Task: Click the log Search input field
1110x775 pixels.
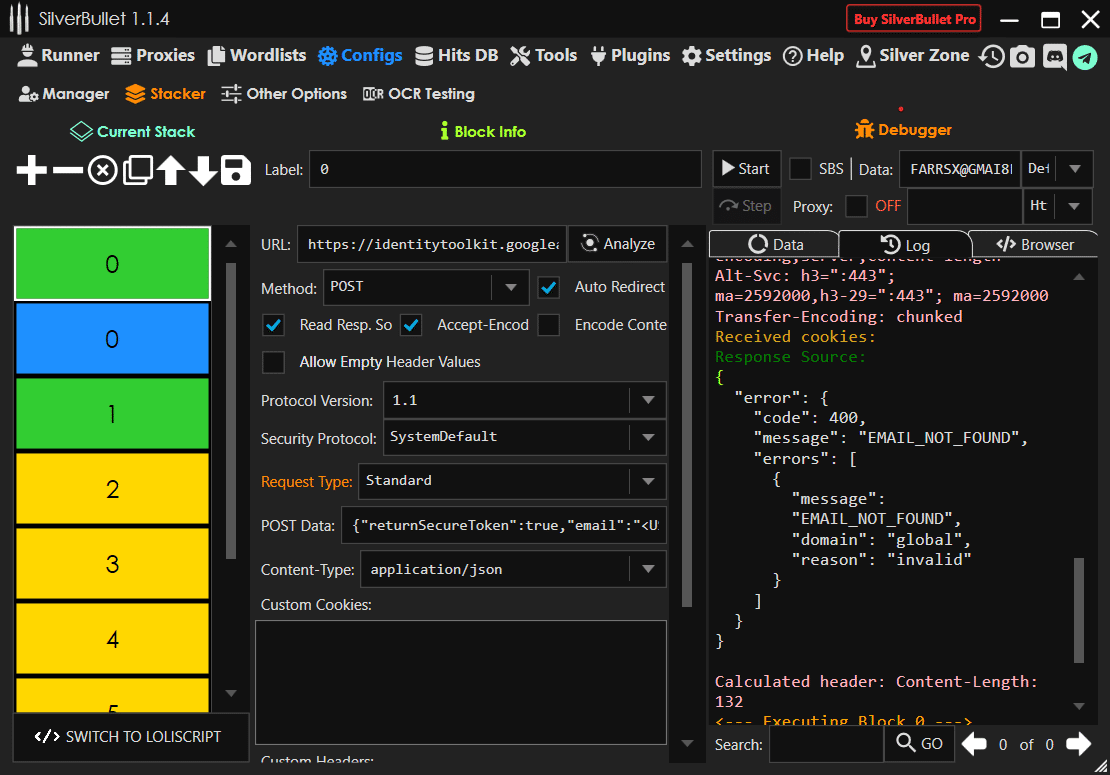Action: (825, 744)
